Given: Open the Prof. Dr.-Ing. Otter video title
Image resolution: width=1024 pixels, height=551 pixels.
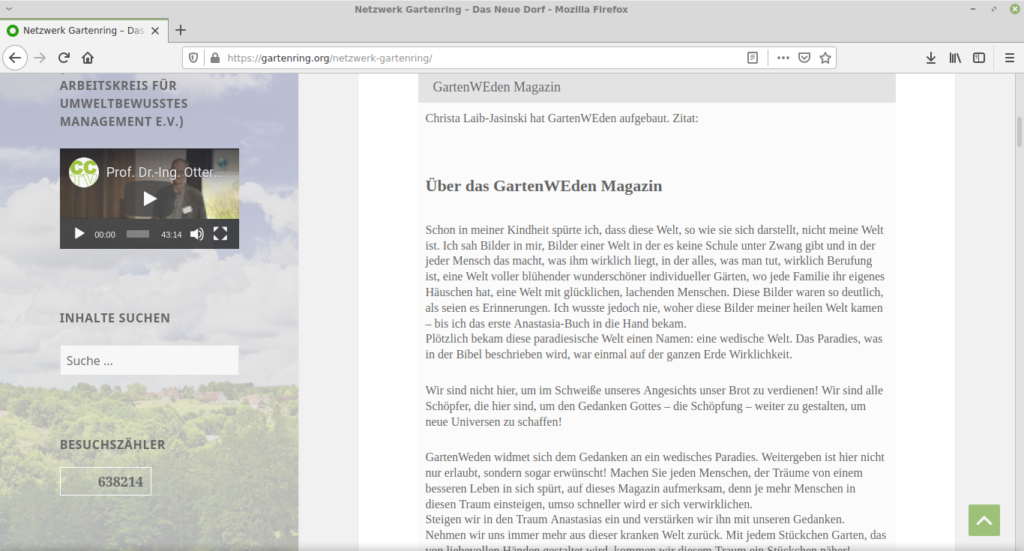Looking at the screenshot, I should click(x=164, y=172).
